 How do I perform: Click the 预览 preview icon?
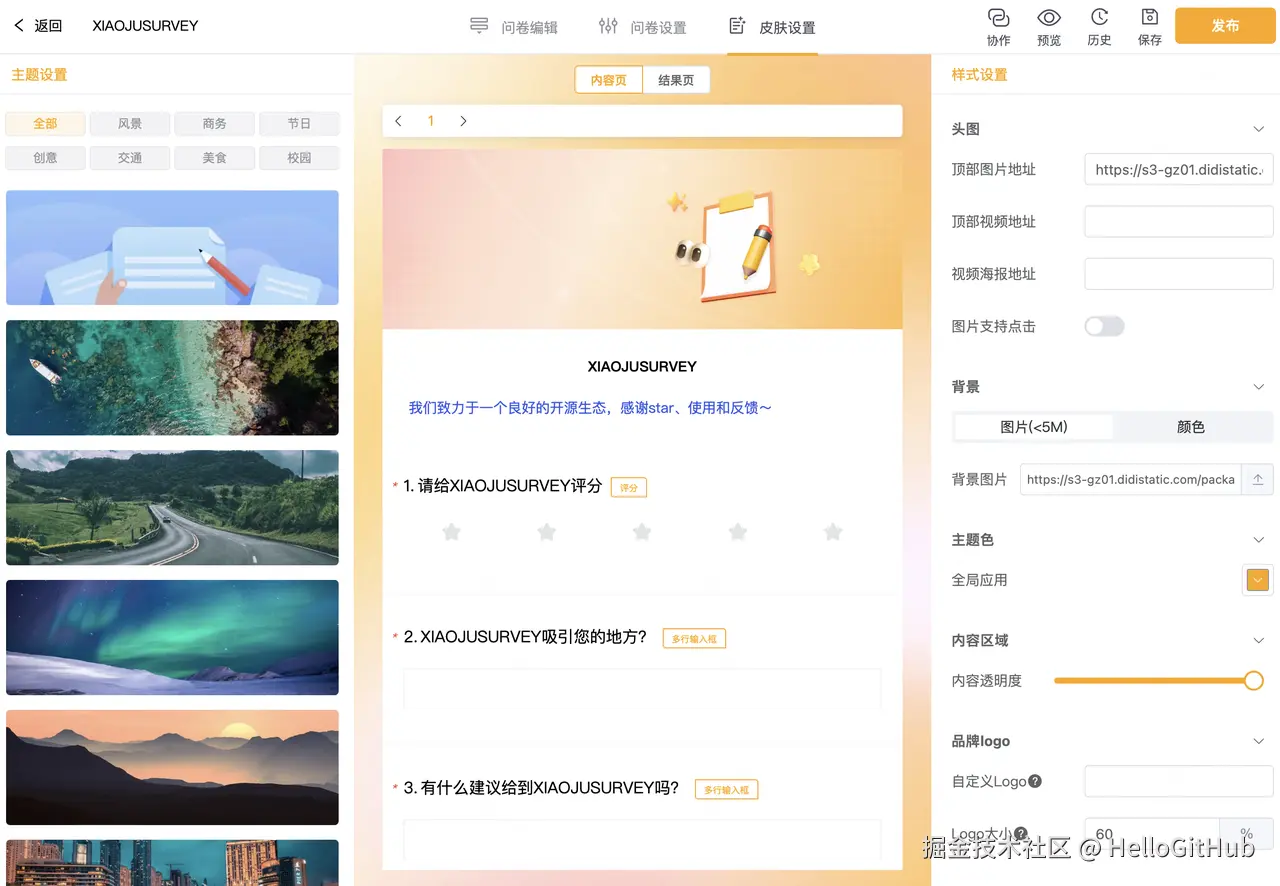[1049, 26]
